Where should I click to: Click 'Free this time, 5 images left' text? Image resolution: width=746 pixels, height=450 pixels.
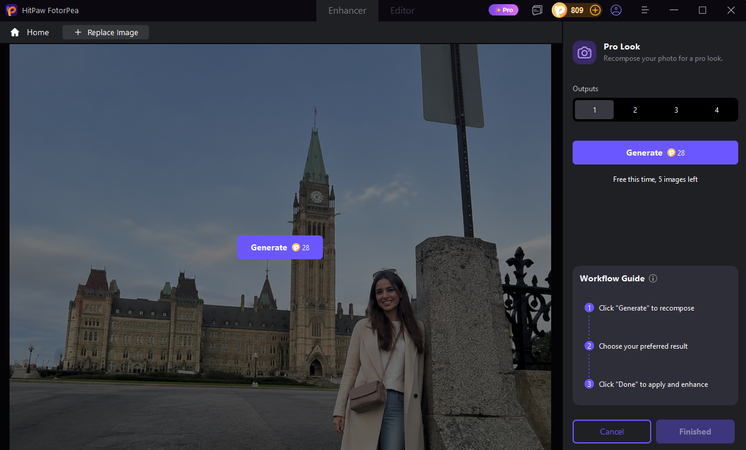tap(655, 179)
